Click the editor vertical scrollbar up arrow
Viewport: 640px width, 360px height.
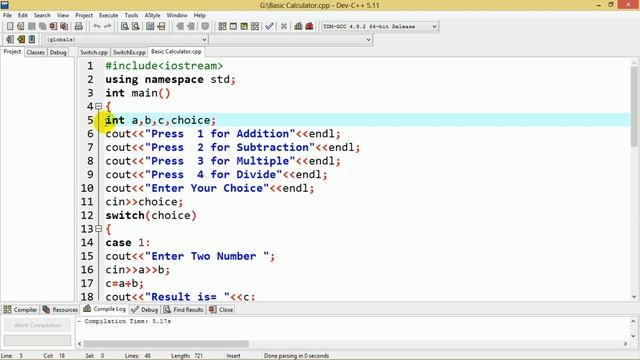click(634, 62)
